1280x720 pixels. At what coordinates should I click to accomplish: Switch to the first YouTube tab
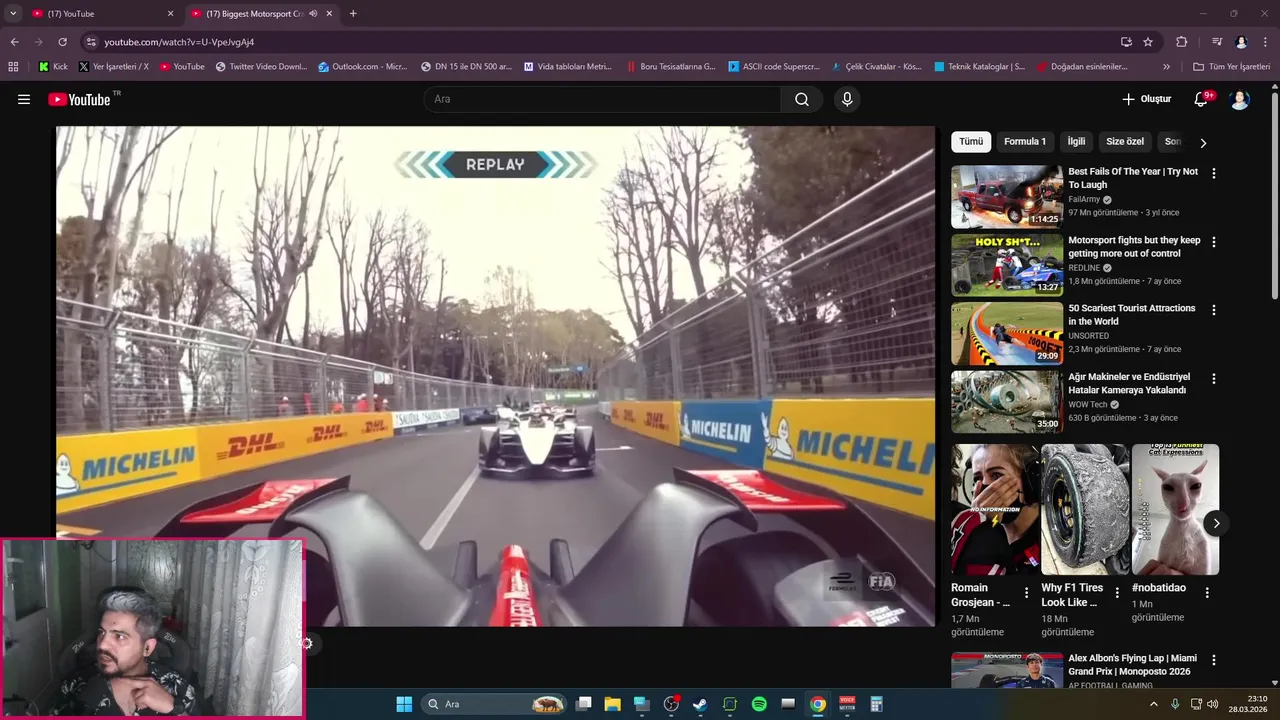coord(100,14)
